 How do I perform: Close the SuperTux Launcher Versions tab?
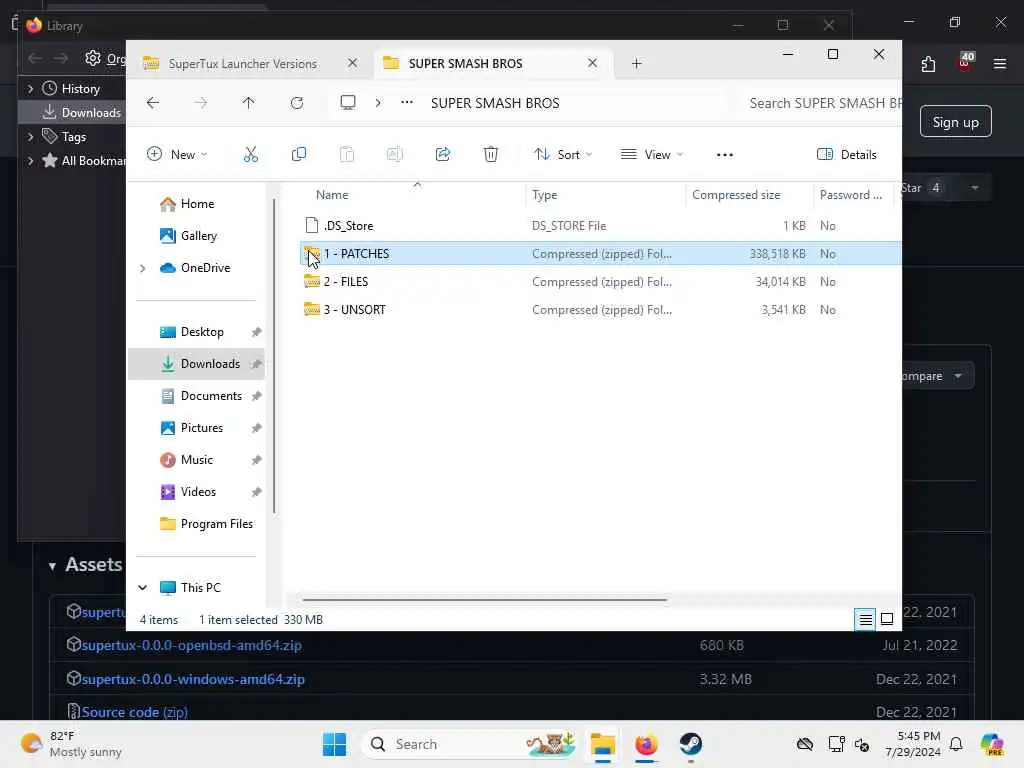point(353,63)
